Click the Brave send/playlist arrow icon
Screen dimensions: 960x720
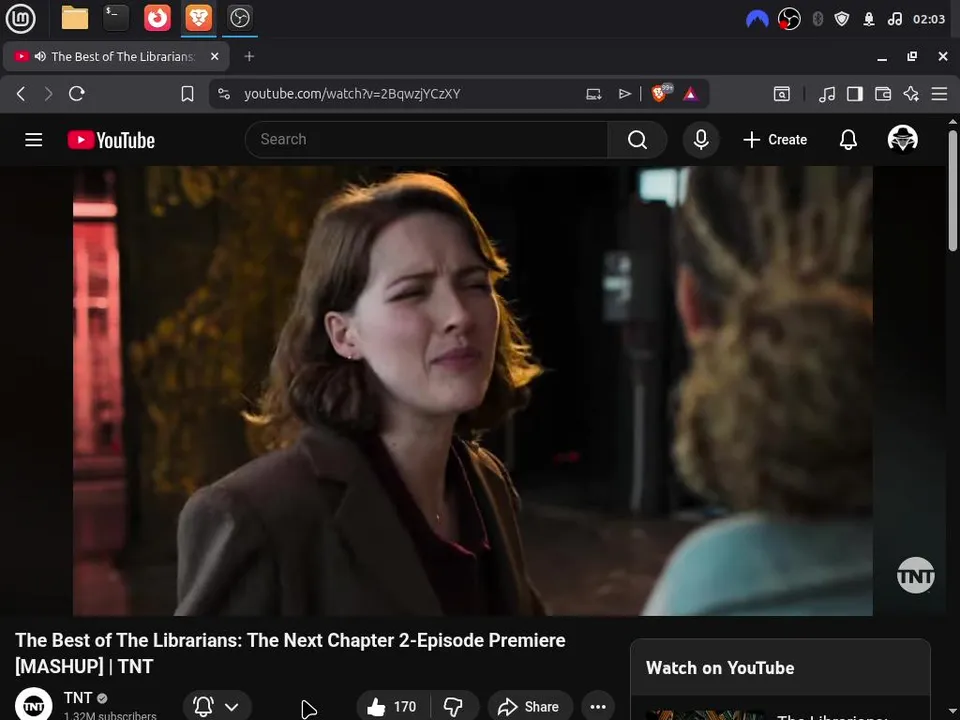click(624, 94)
